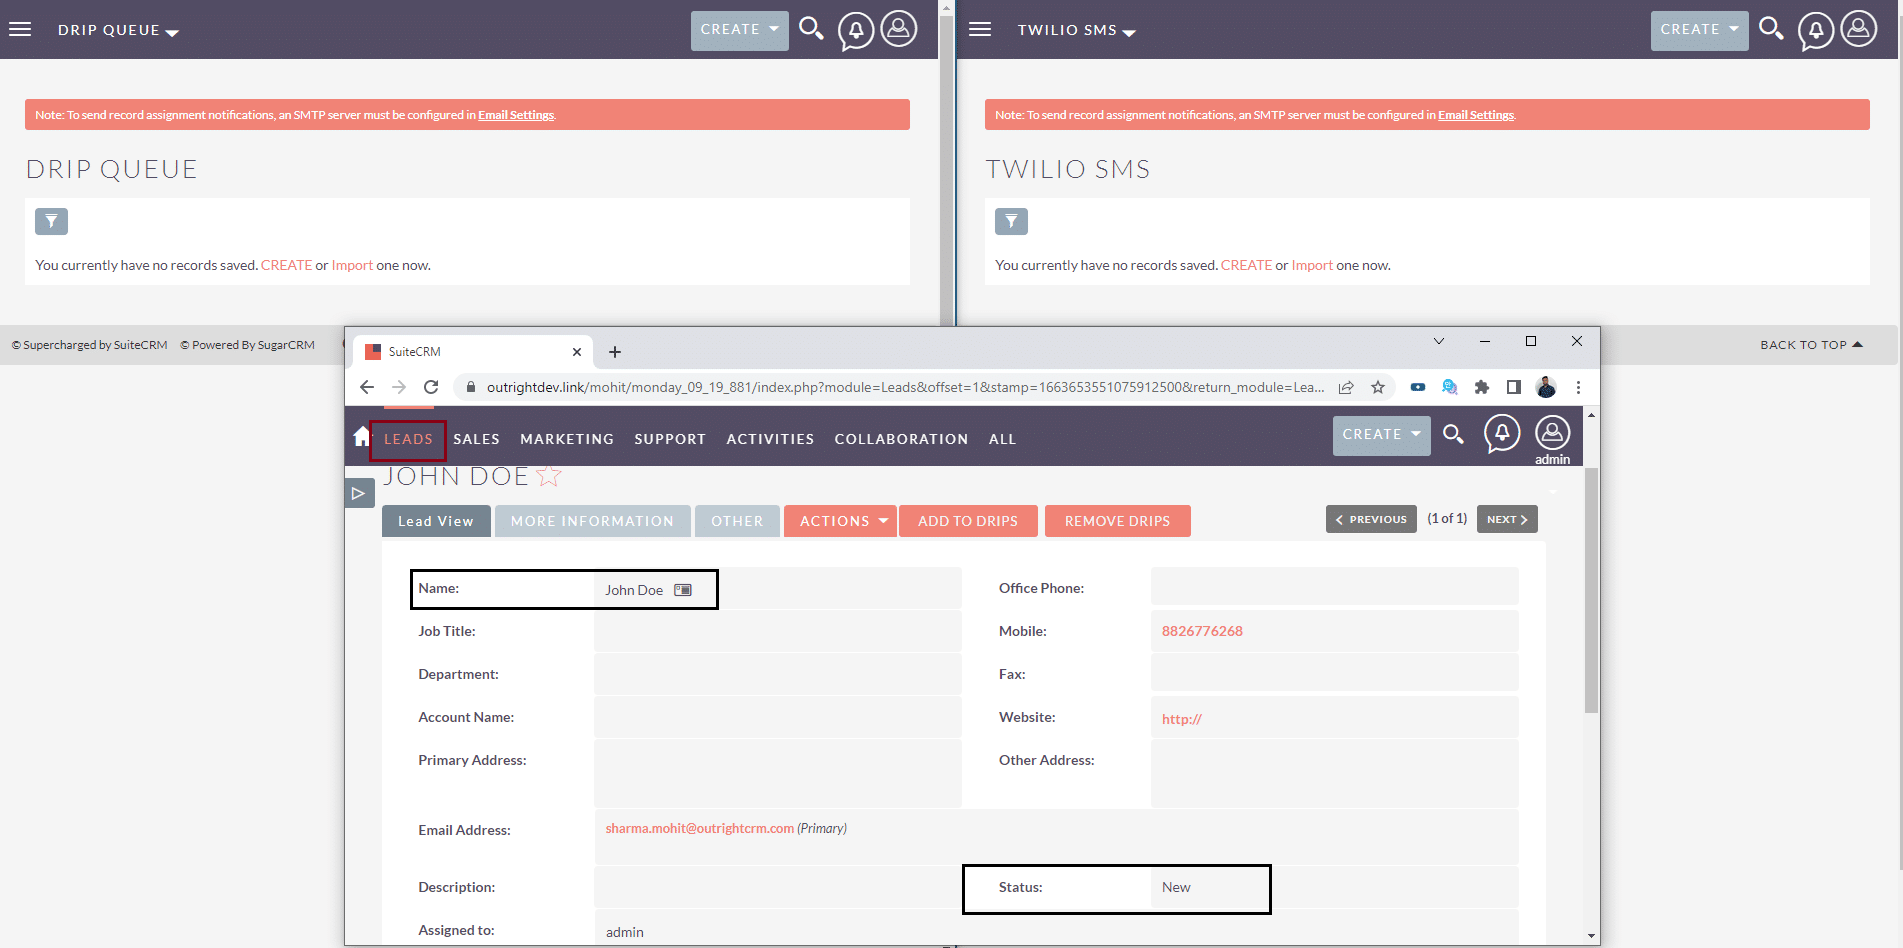The image size is (1903, 948).
Task: Click search icon in John Doe window
Action: pyautogui.click(x=1453, y=434)
